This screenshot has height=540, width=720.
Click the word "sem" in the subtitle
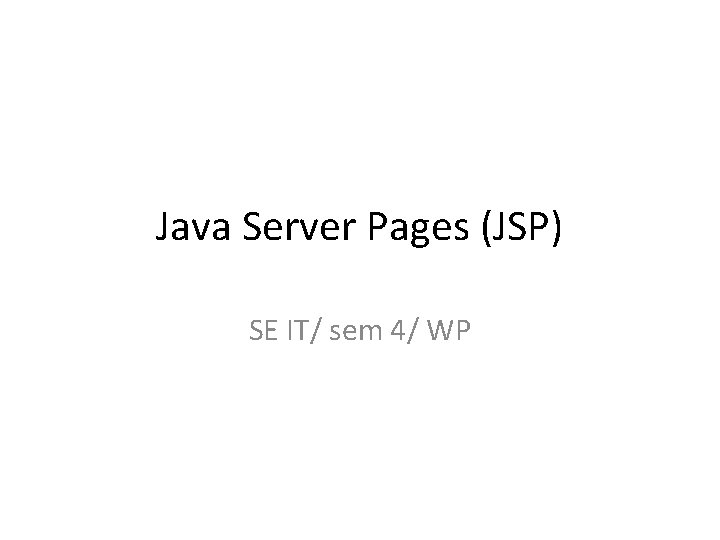tap(356, 332)
